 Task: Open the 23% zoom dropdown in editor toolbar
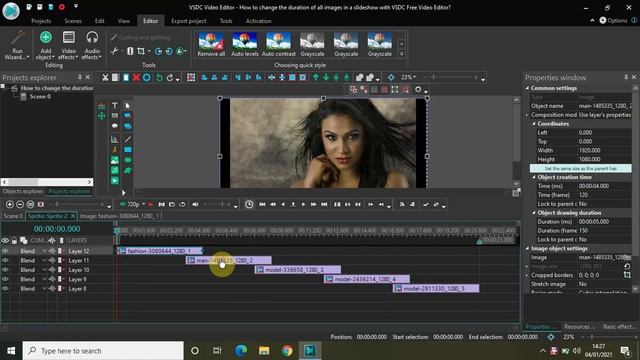point(408,77)
